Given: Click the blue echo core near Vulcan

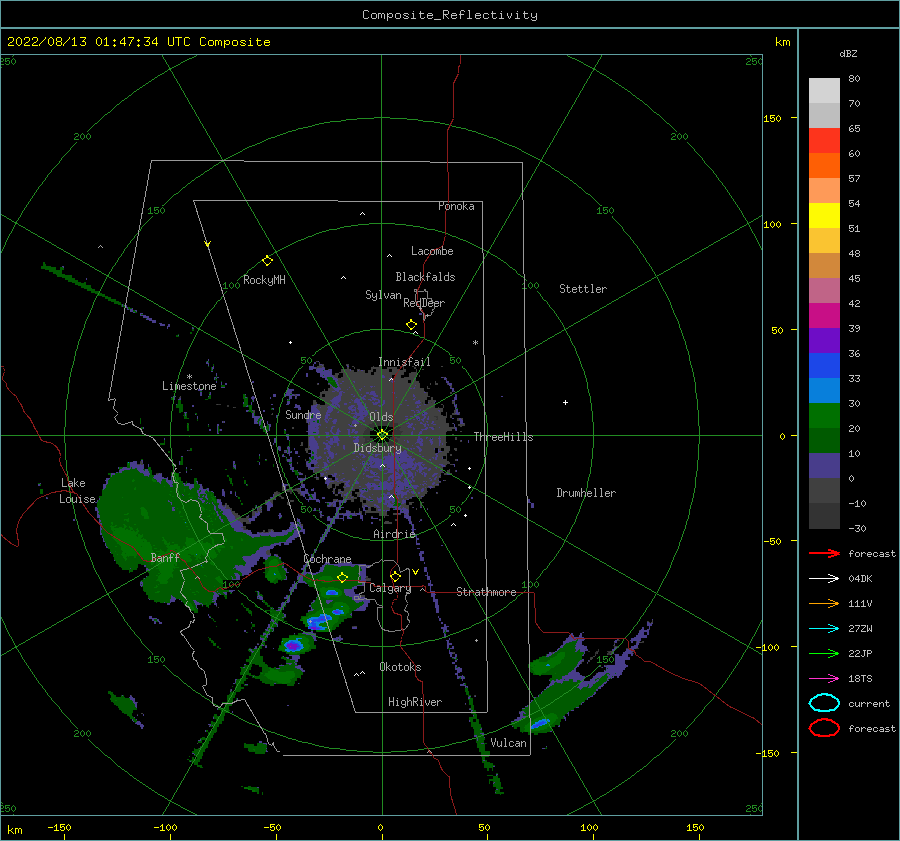Looking at the screenshot, I should tap(540, 724).
